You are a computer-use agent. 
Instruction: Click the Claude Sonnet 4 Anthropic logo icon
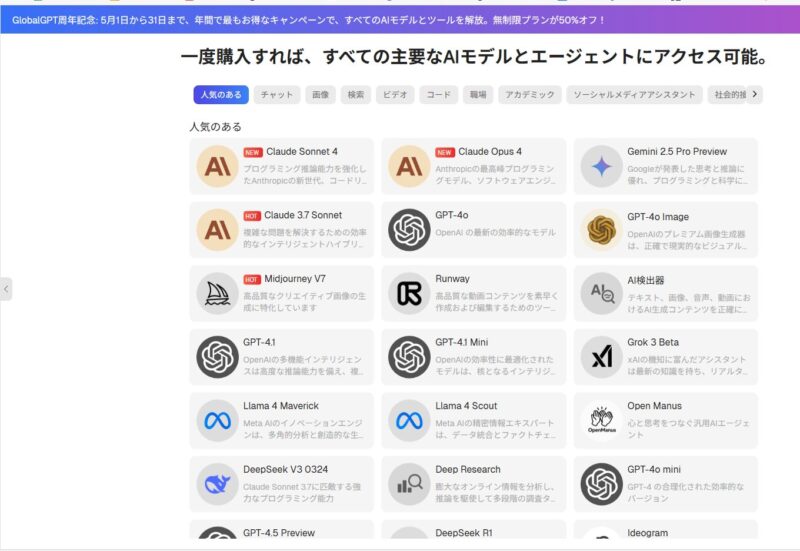217,166
